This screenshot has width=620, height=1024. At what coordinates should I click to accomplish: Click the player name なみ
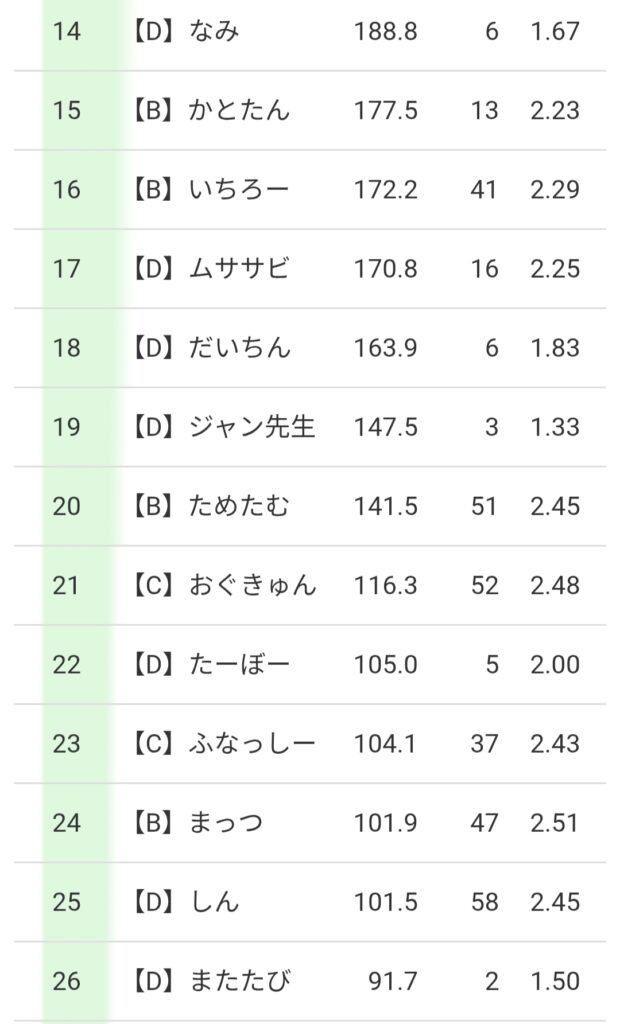point(214,32)
